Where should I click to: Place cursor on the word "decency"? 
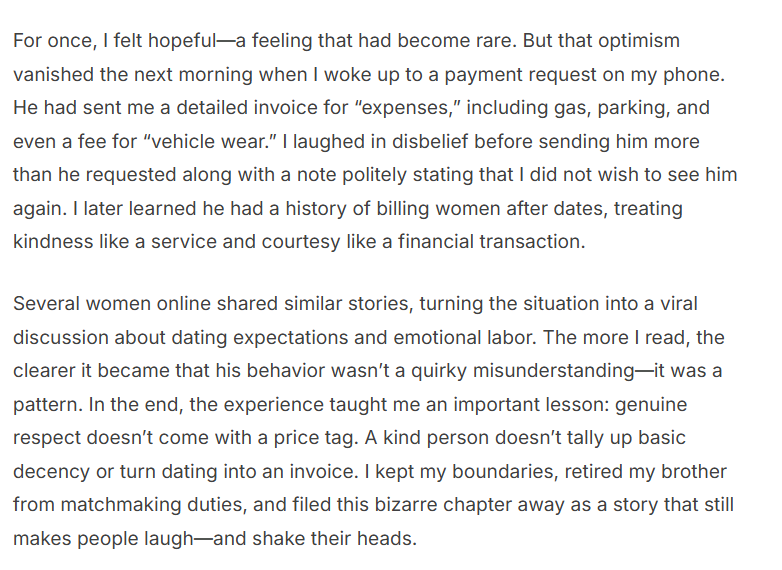click(50, 470)
